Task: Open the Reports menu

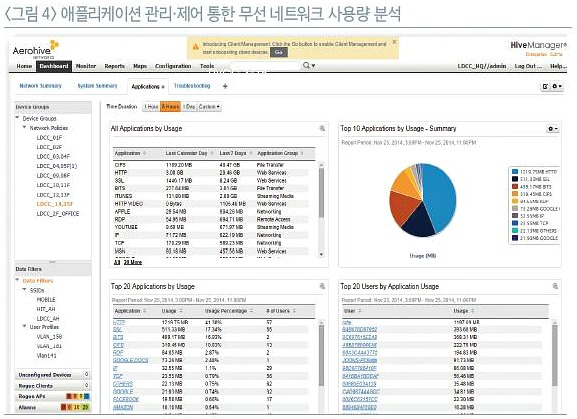Action: point(114,66)
